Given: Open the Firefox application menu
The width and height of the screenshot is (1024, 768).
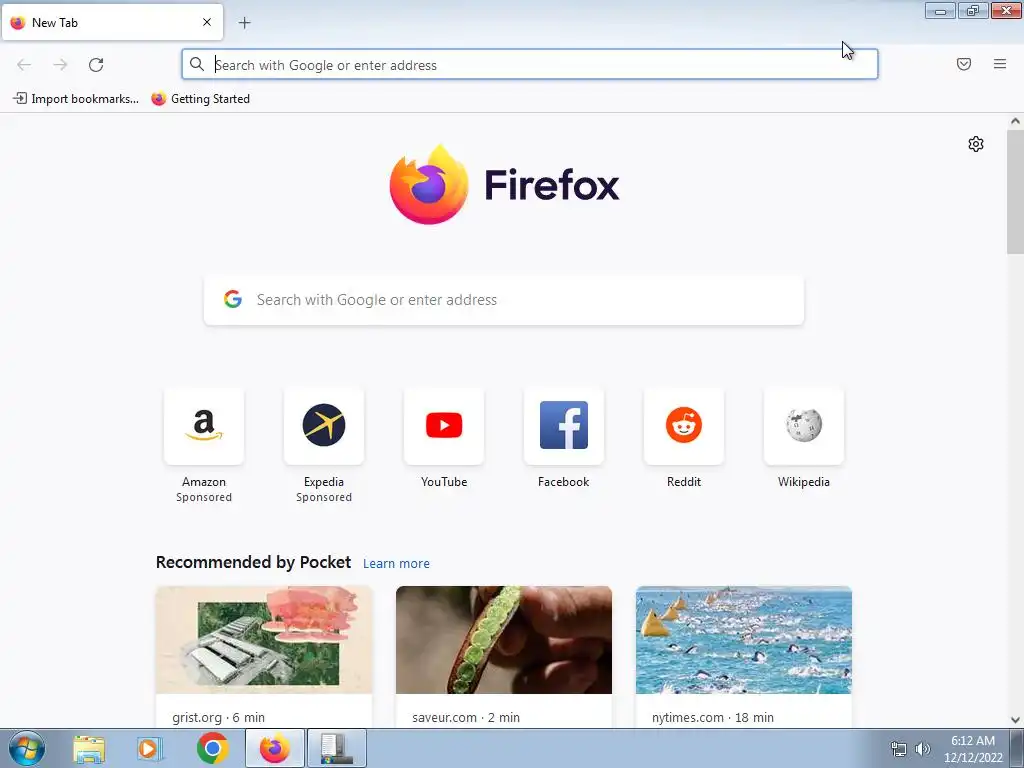Looking at the screenshot, I should coord(1000,64).
